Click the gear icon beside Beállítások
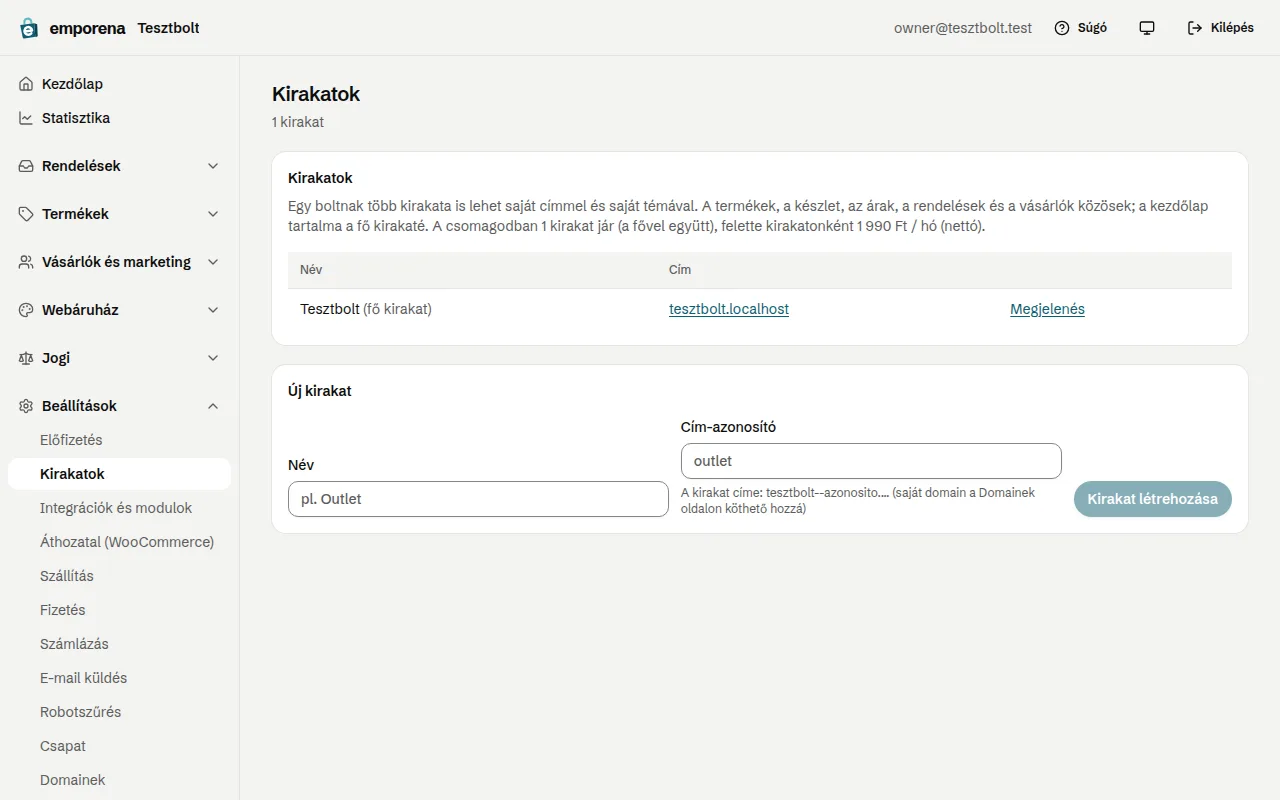1280x800 pixels. coord(26,406)
